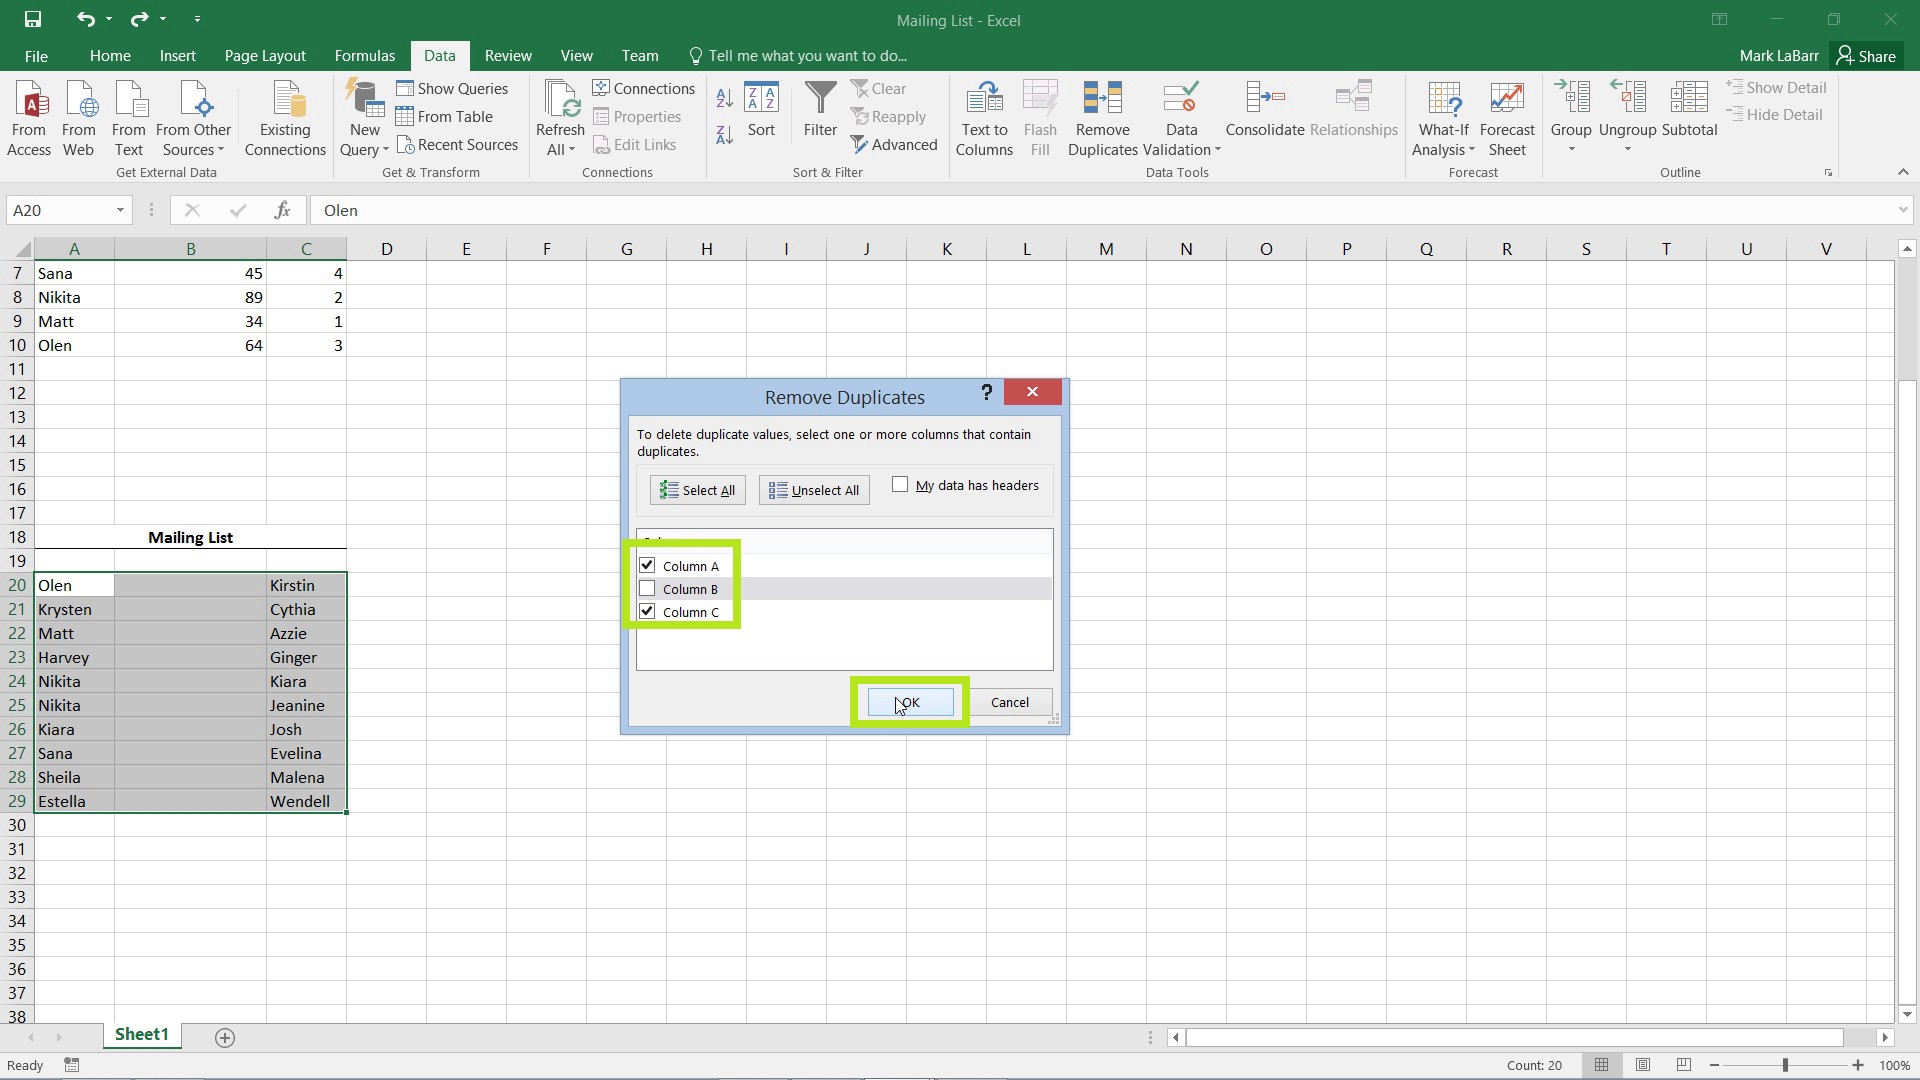This screenshot has height=1080, width=1920.
Task: Click Cancel button to dismiss dialog
Action: point(1010,702)
